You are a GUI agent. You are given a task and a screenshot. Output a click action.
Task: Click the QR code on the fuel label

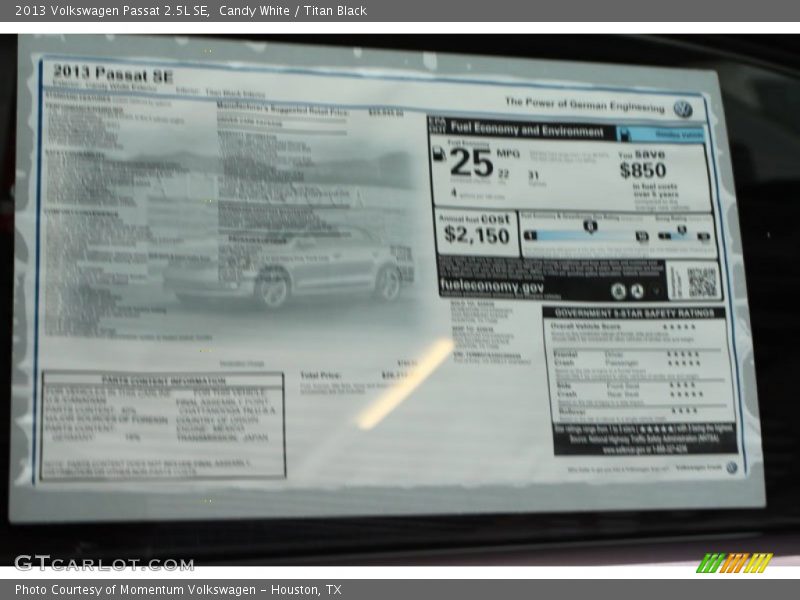tap(702, 282)
